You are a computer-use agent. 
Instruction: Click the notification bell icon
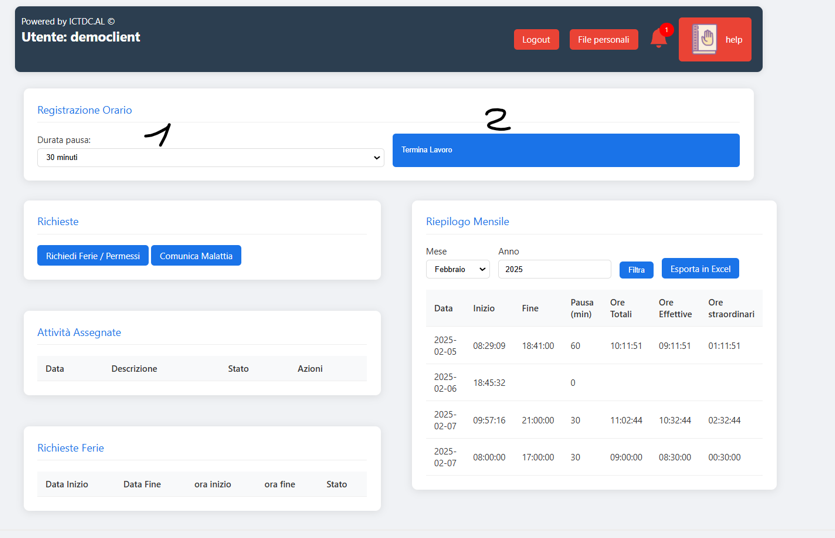(658, 40)
